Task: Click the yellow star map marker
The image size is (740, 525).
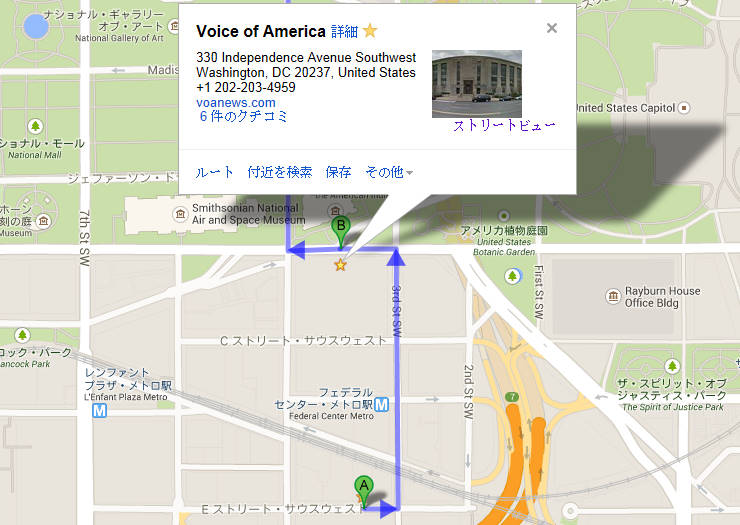Action: 340,265
